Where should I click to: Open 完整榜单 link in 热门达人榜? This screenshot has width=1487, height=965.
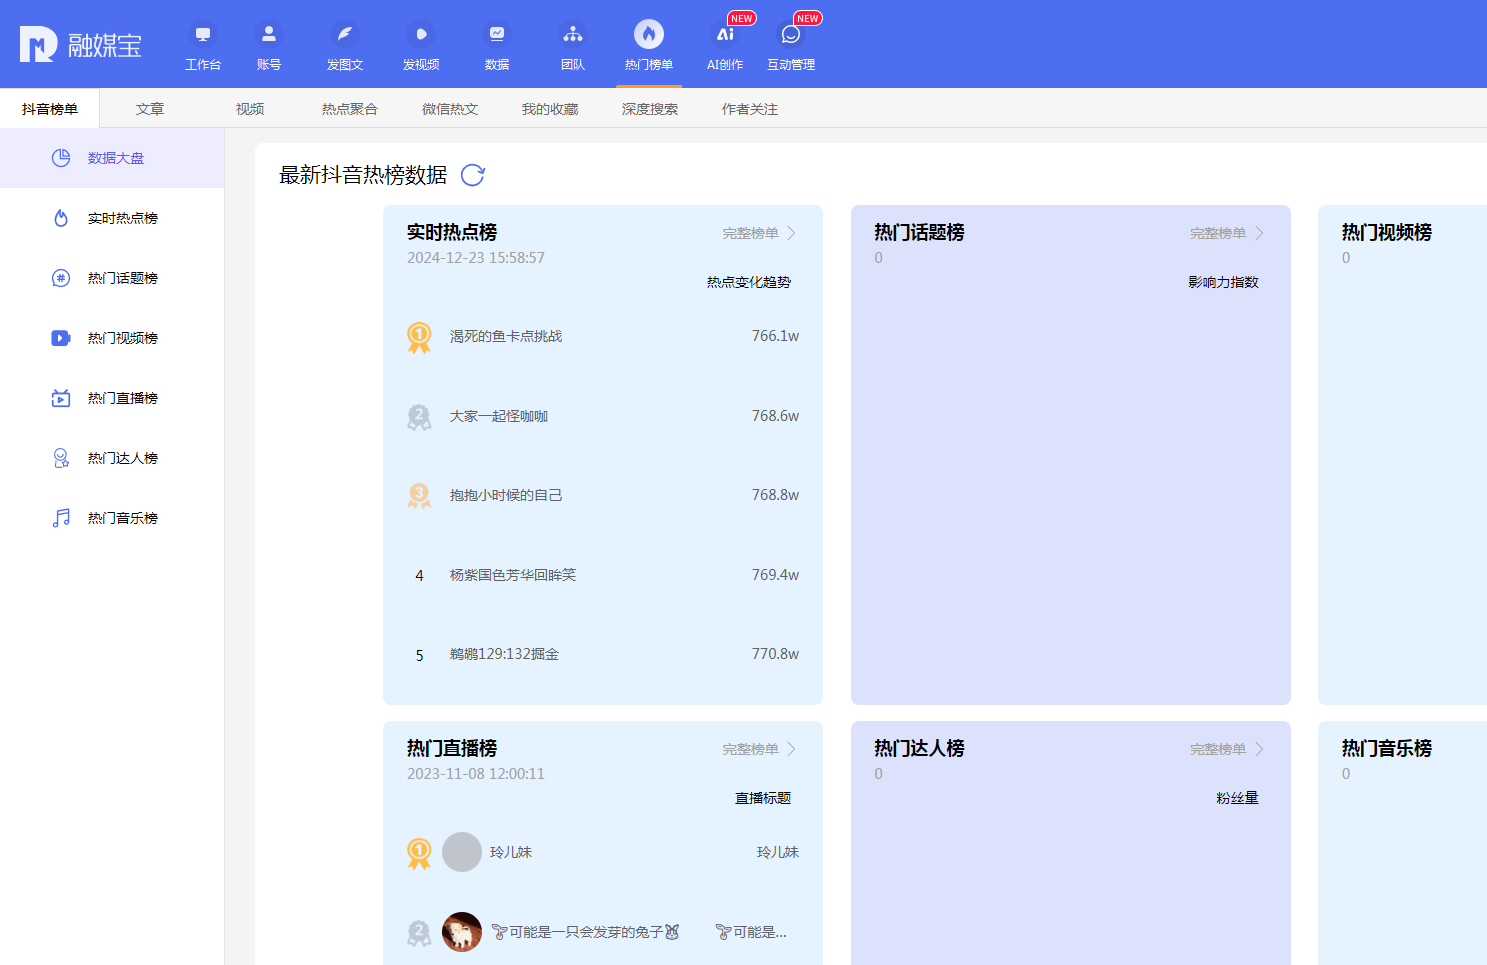pos(1218,749)
